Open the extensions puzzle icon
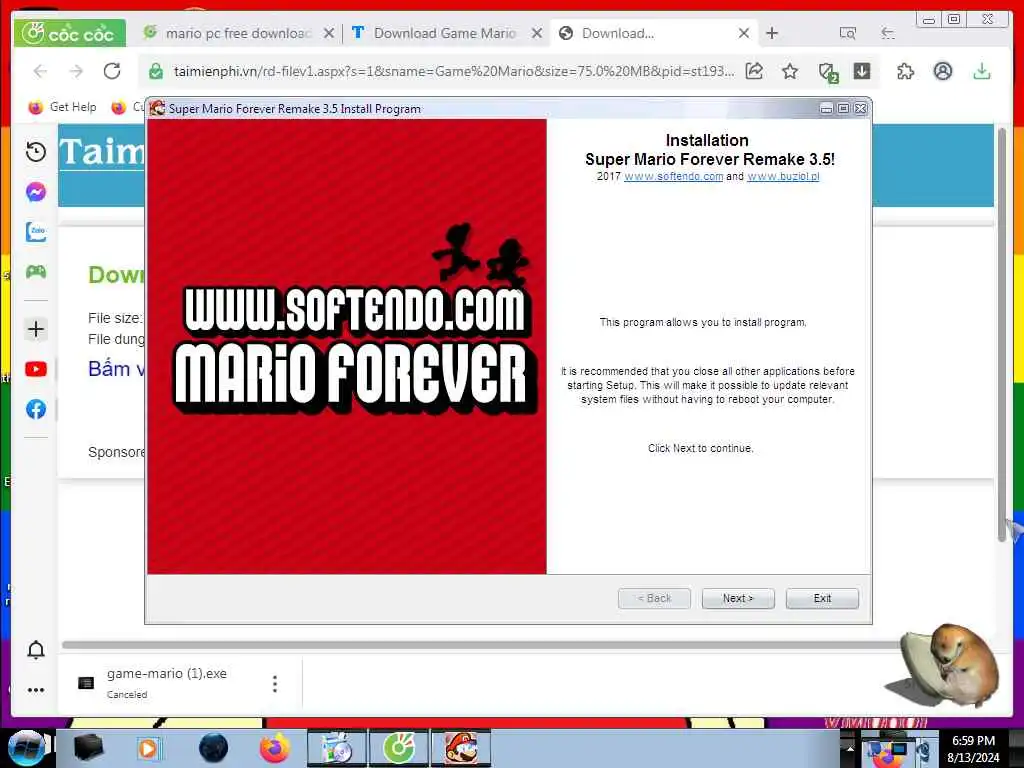 coord(906,71)
